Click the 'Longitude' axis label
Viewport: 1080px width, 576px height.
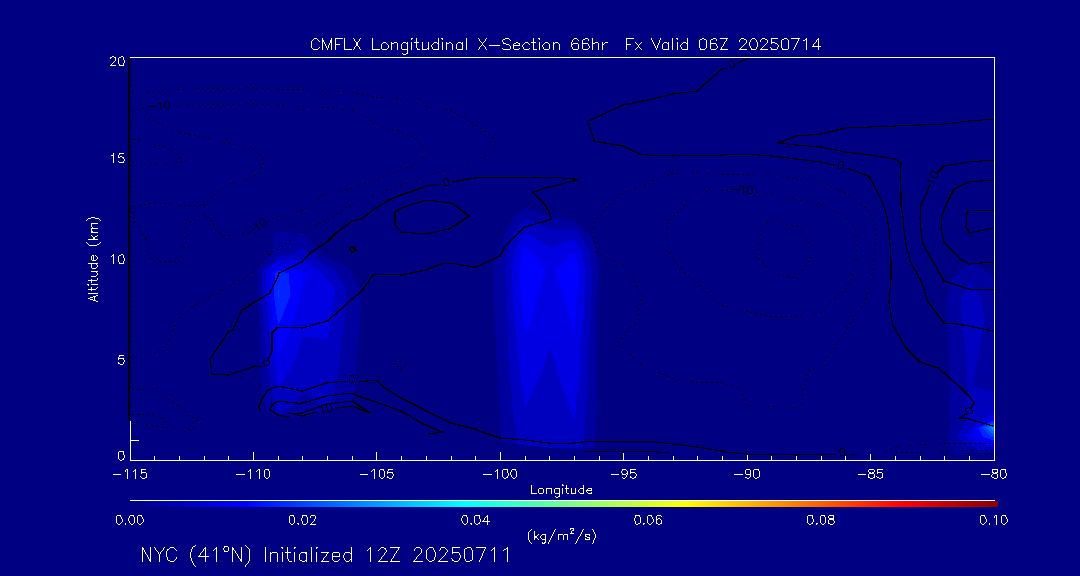pyautogui.click(x=561, y=491)
